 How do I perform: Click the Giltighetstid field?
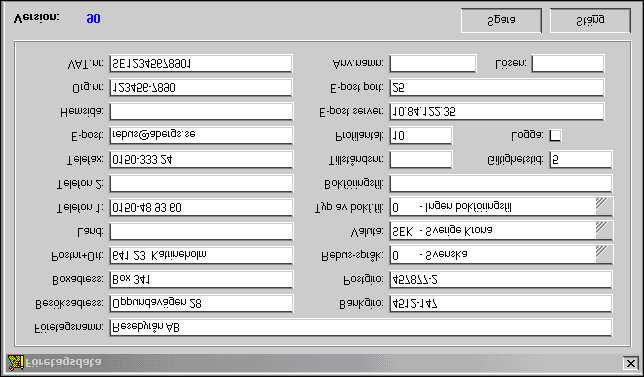[x=581, y=159]
